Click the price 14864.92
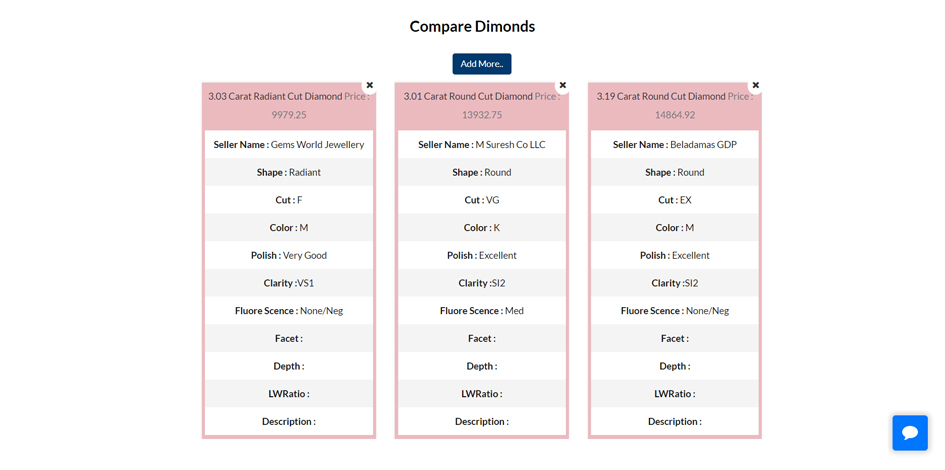Image resolution: width=945 pixels, height=470 pixels. point(675,115)
